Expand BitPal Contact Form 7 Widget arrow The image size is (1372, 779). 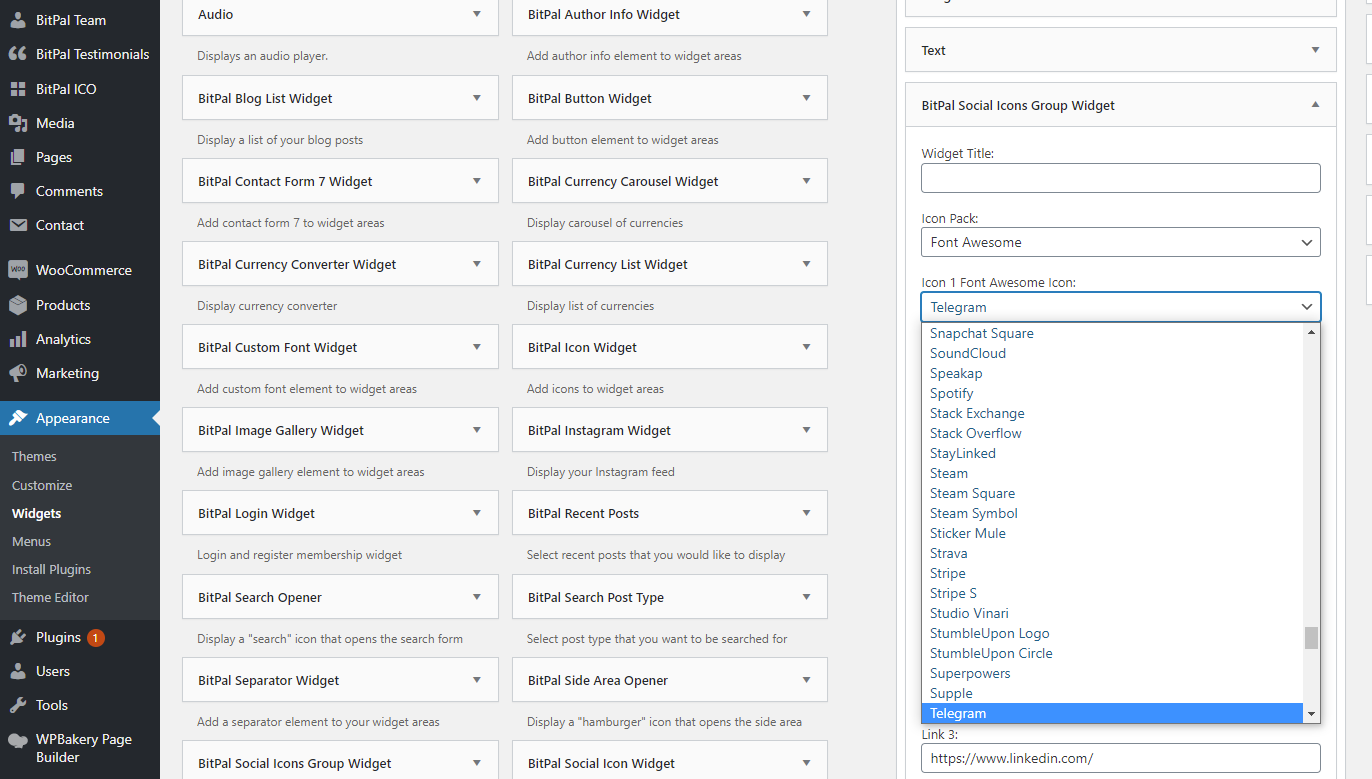477,181
